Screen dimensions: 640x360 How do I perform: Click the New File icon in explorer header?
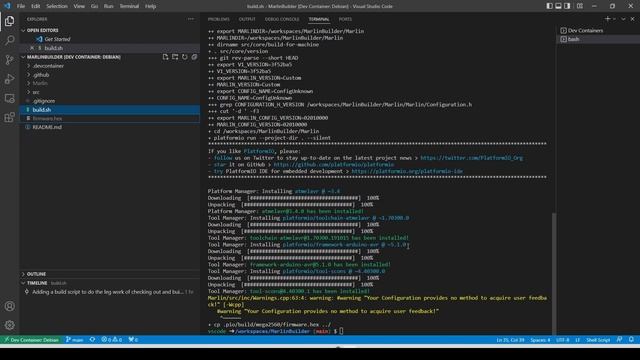[x=165, y=57]
